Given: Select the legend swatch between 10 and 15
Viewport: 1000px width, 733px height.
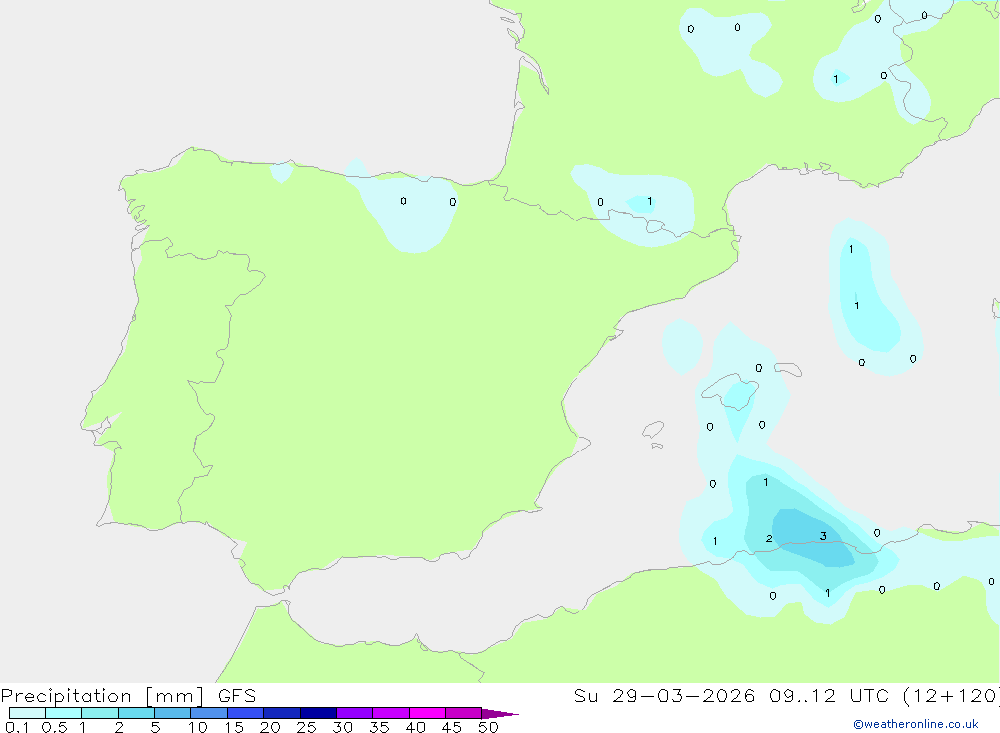Looking at the screenshot, I should click(x=209, y=713).
